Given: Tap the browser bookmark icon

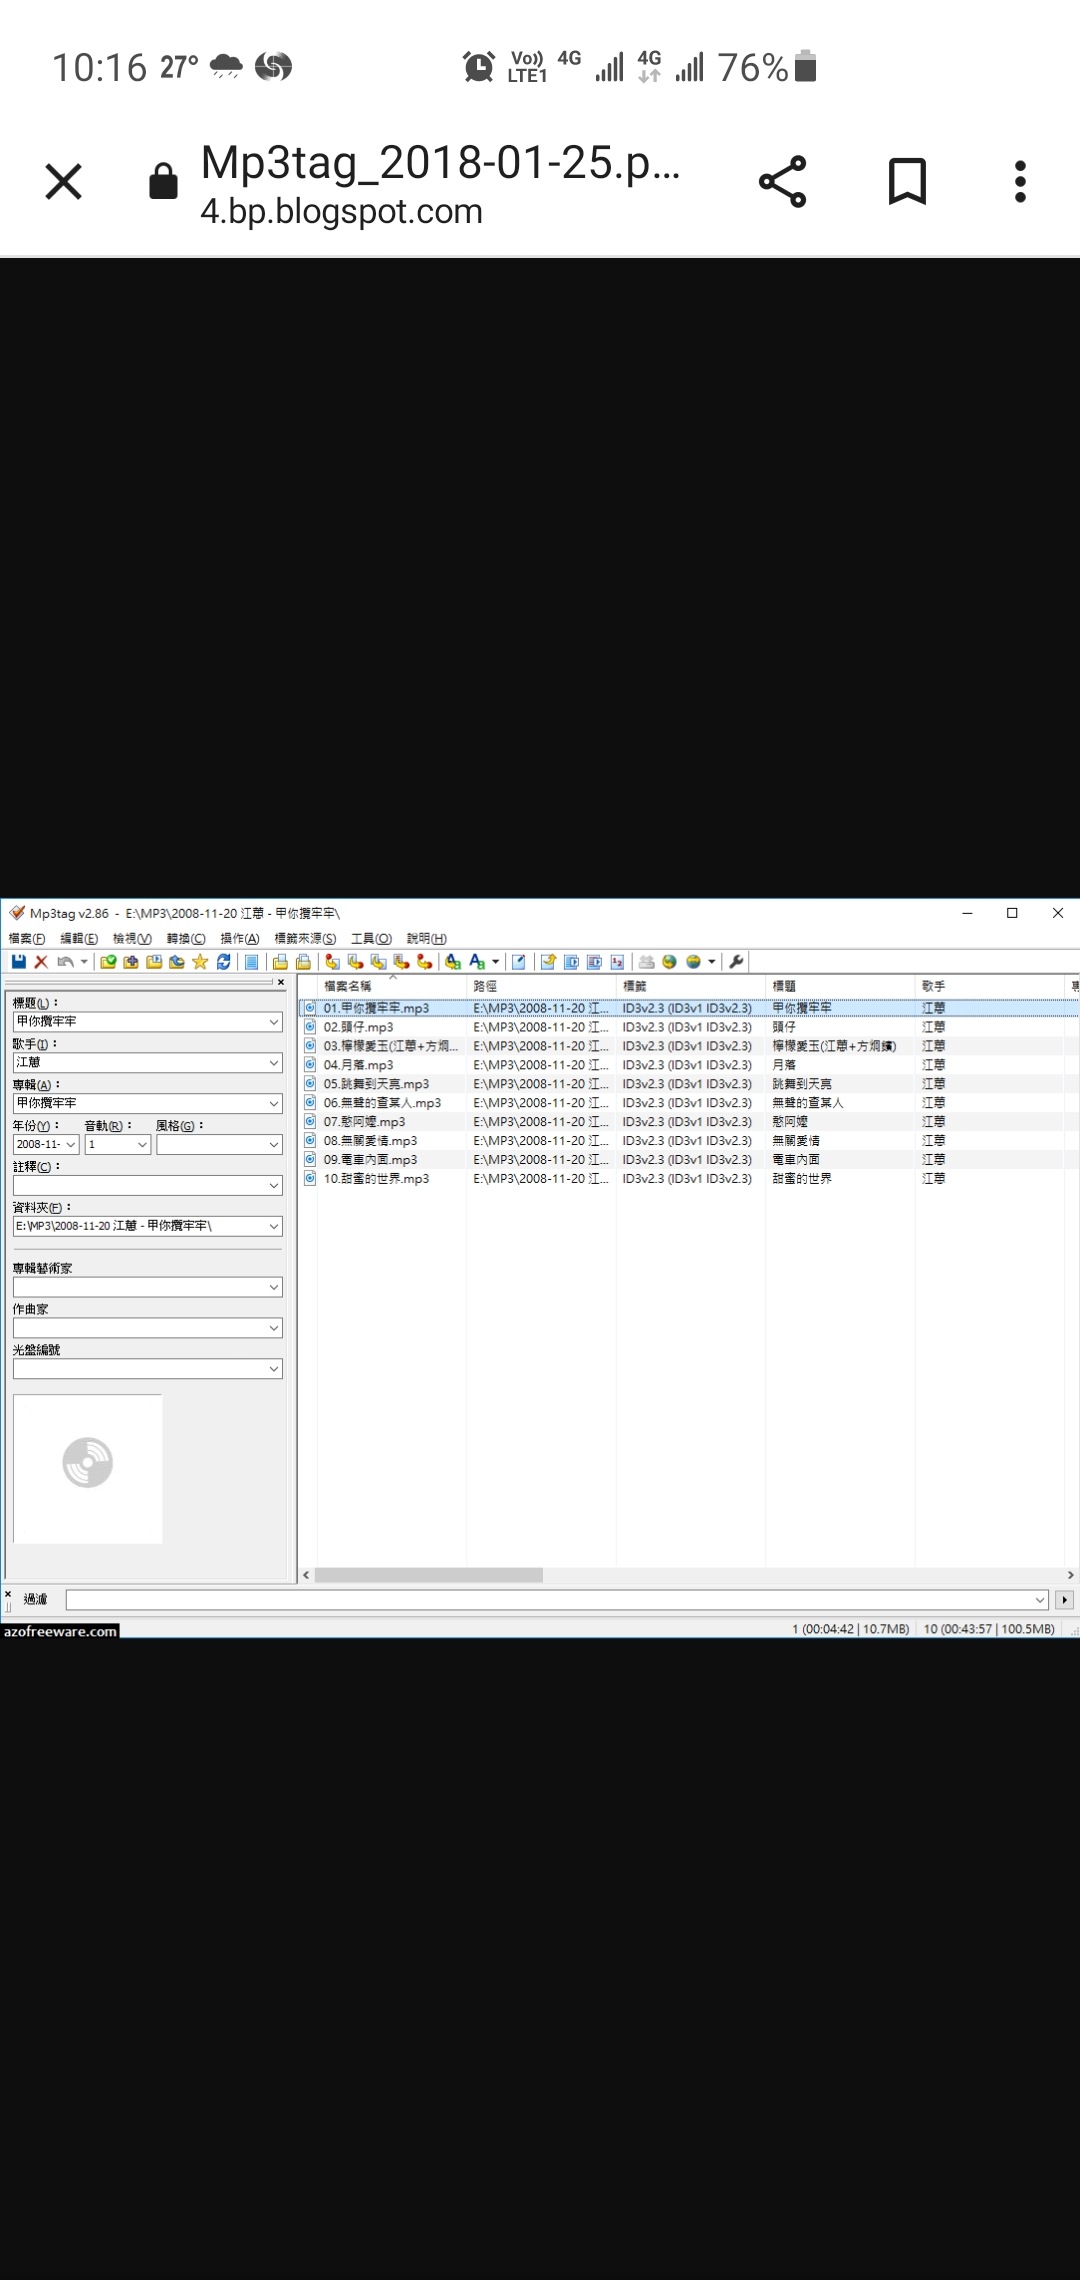Looking at the screenshot, I should (907, 181).
